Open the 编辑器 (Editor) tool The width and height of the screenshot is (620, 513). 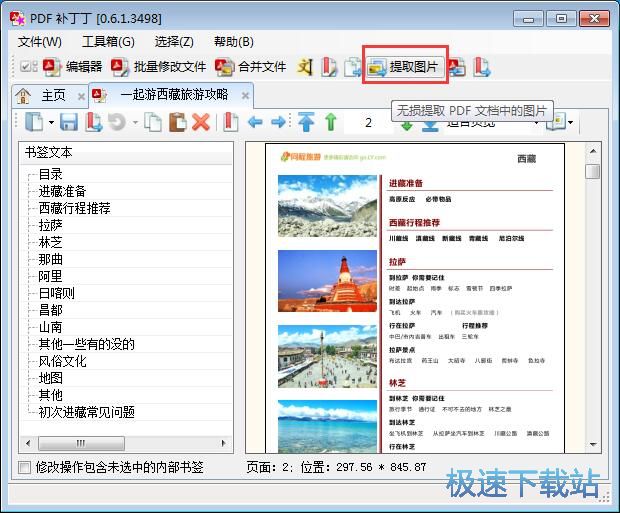tap(73, 66)
